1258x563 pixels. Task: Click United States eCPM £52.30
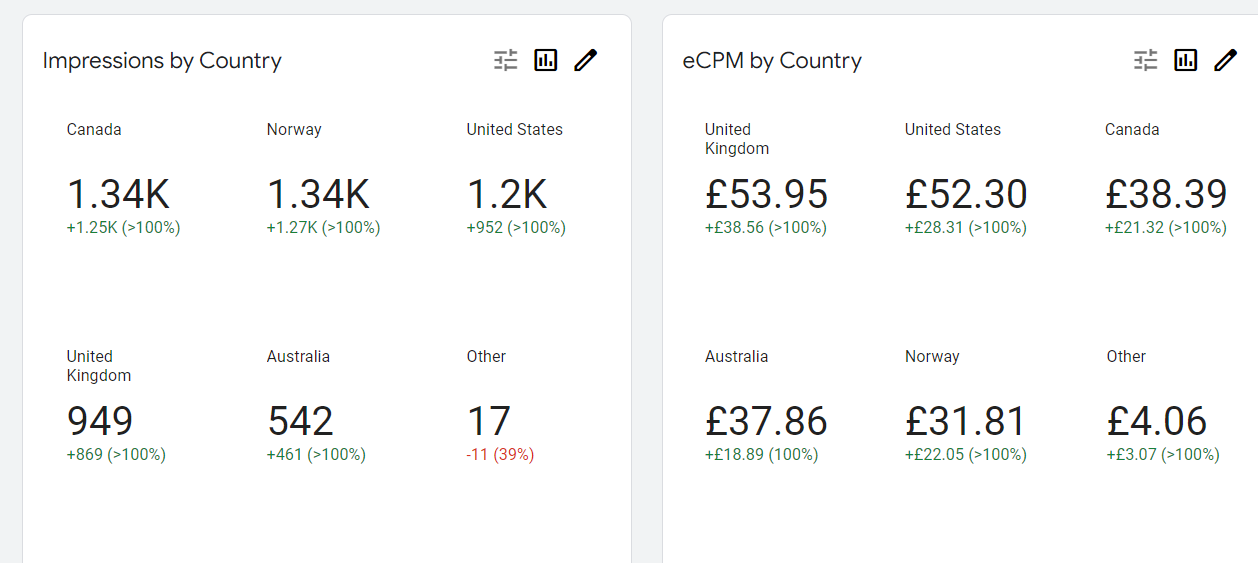coord(966,194)
